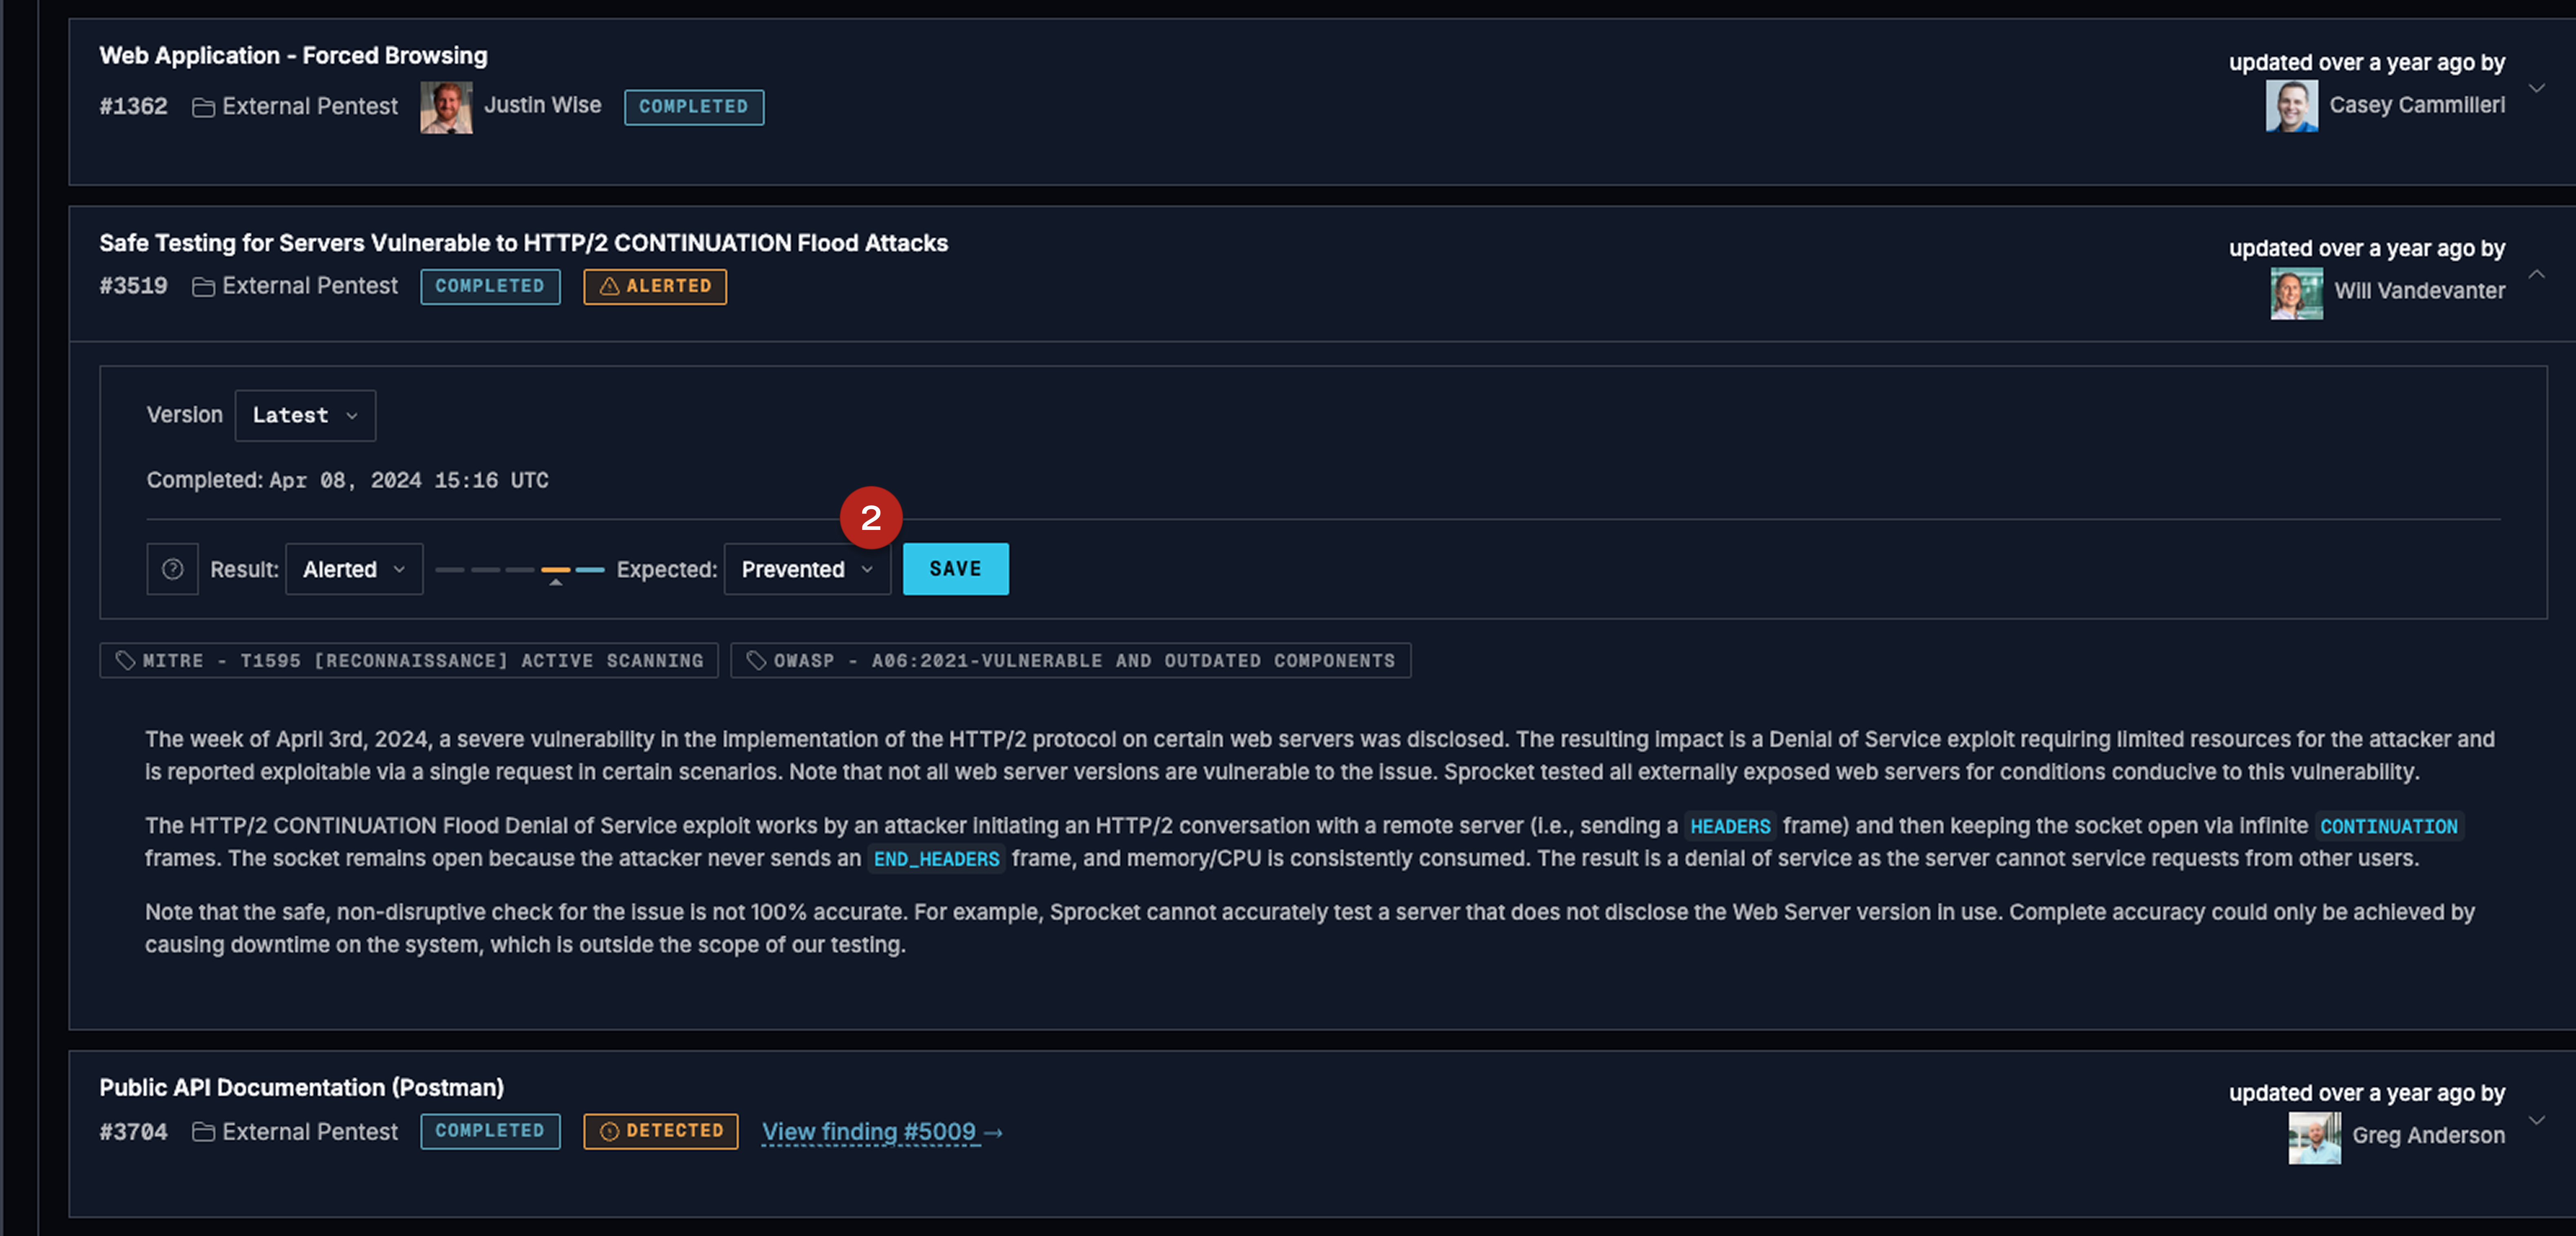Click the name Will Vandevanter
Screen dimensions: 2576x1236
click(2419, 291)
